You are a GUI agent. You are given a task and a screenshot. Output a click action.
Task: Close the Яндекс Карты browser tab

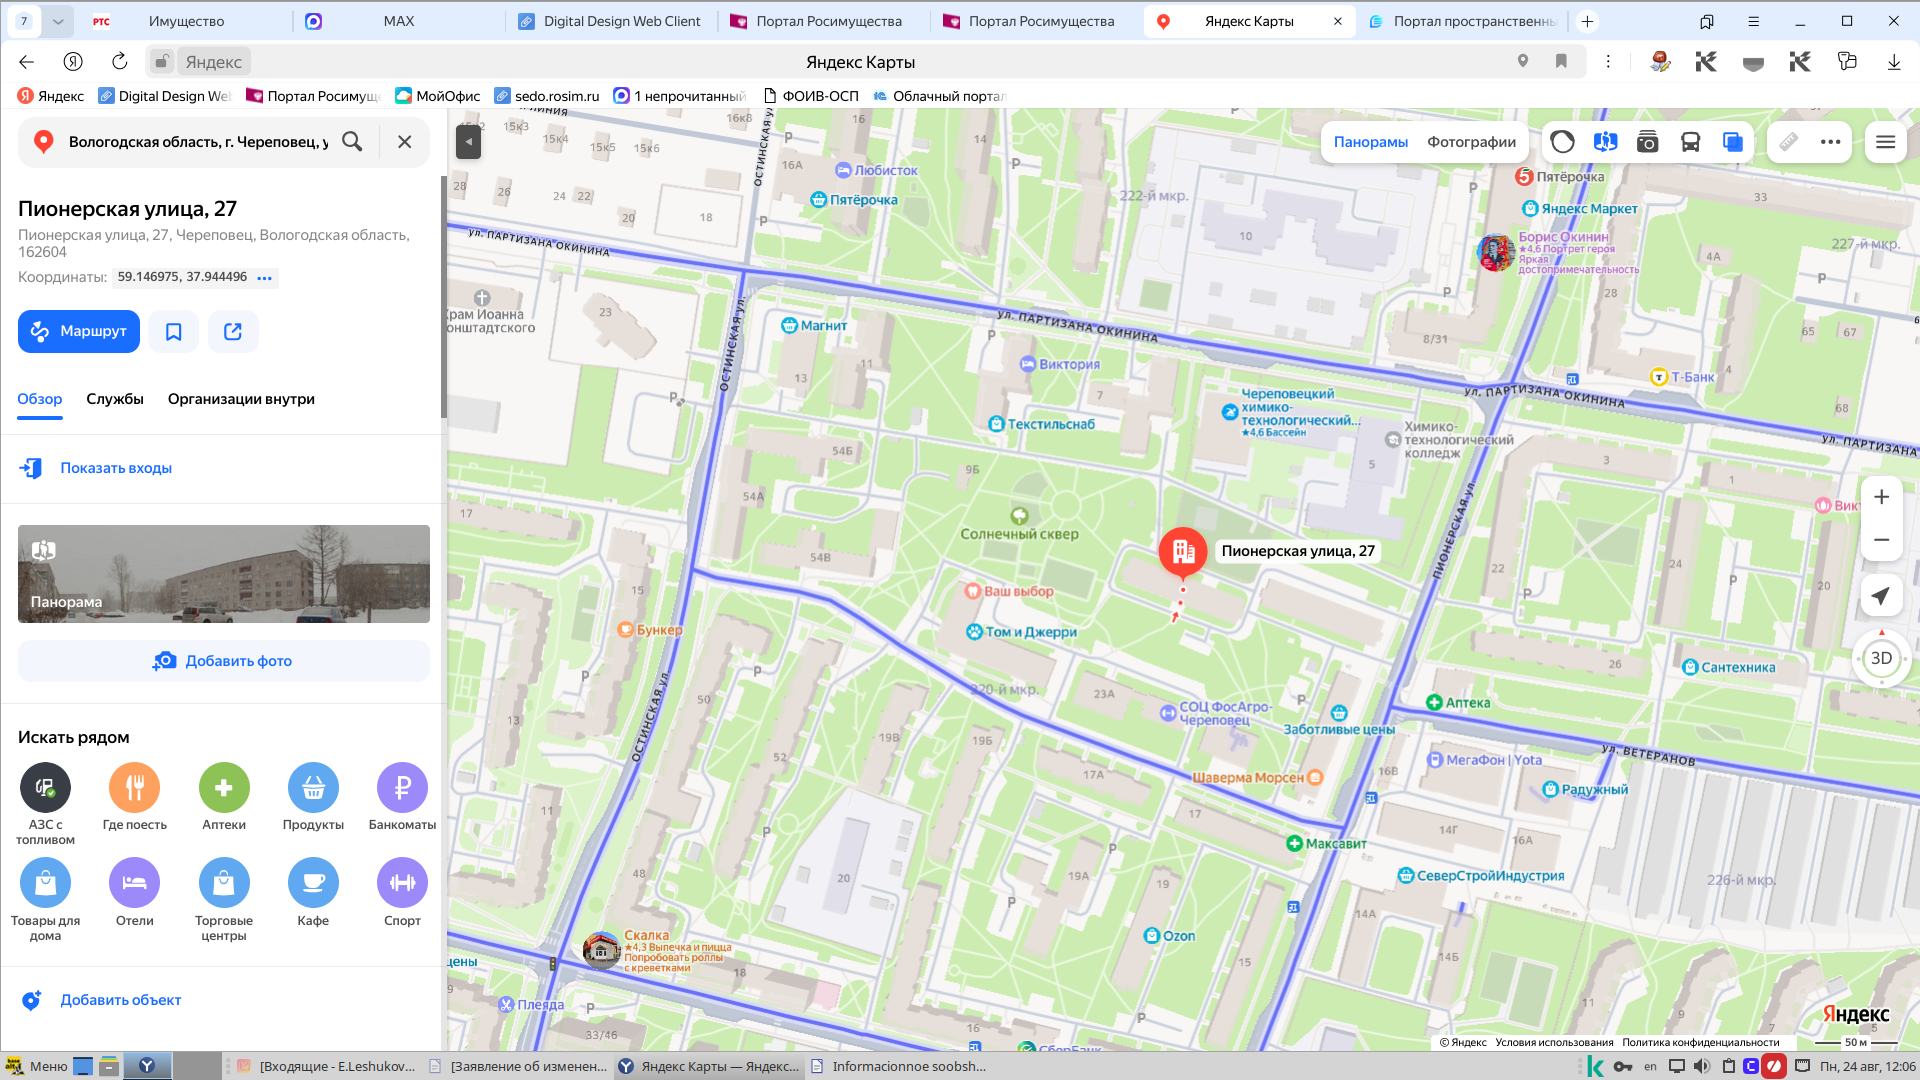(1338, 21)
